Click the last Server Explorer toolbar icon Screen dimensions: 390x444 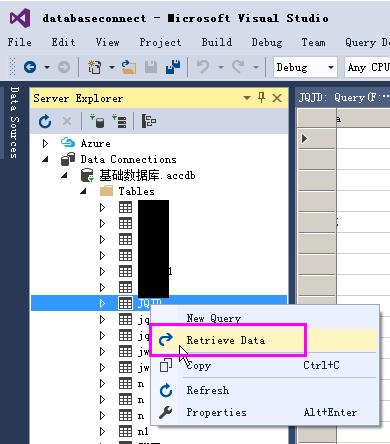tap(149, 121)
